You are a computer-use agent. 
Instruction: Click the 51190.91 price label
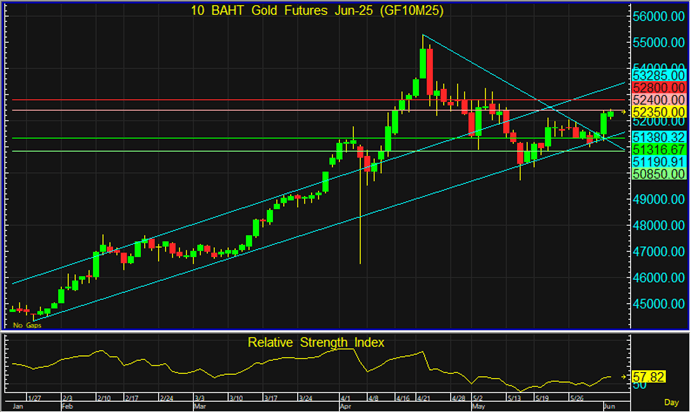click(x=658, y=161)
